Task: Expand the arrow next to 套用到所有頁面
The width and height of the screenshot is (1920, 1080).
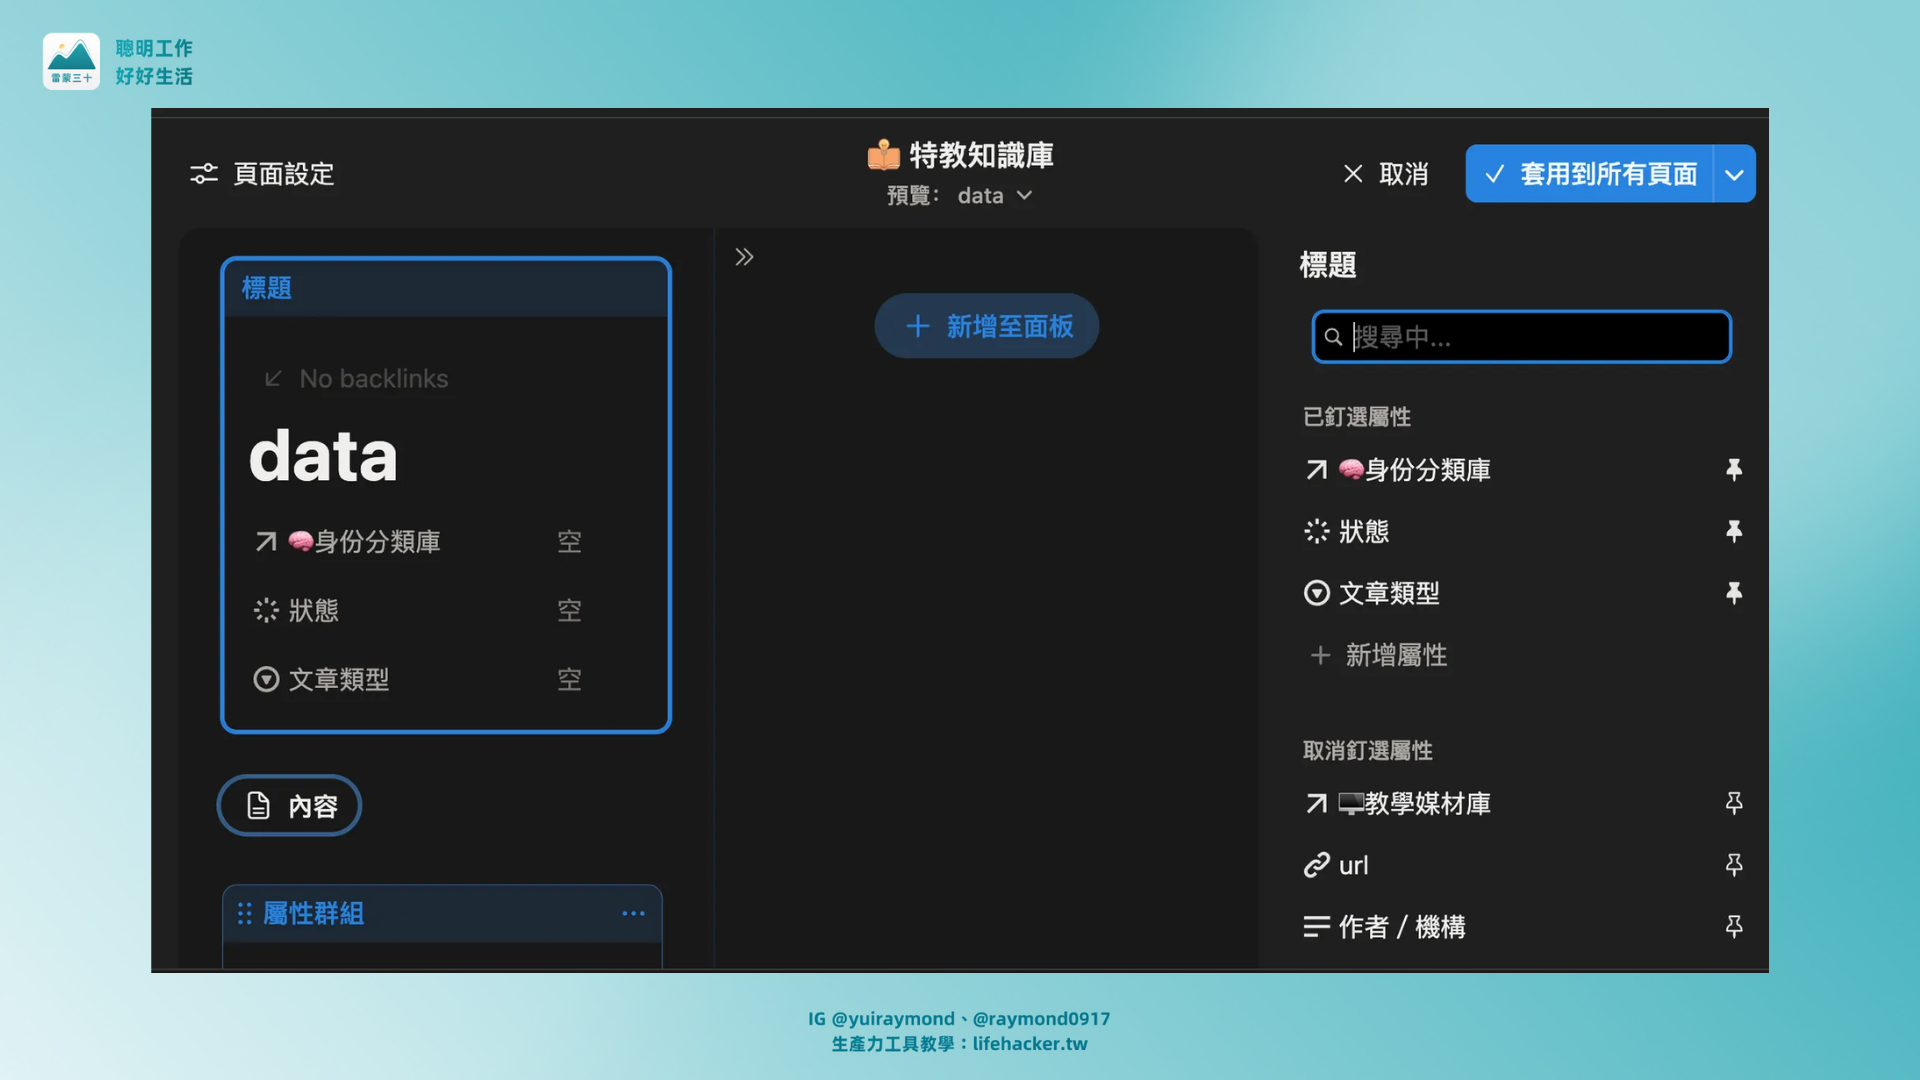Action: coord(1735,174)
